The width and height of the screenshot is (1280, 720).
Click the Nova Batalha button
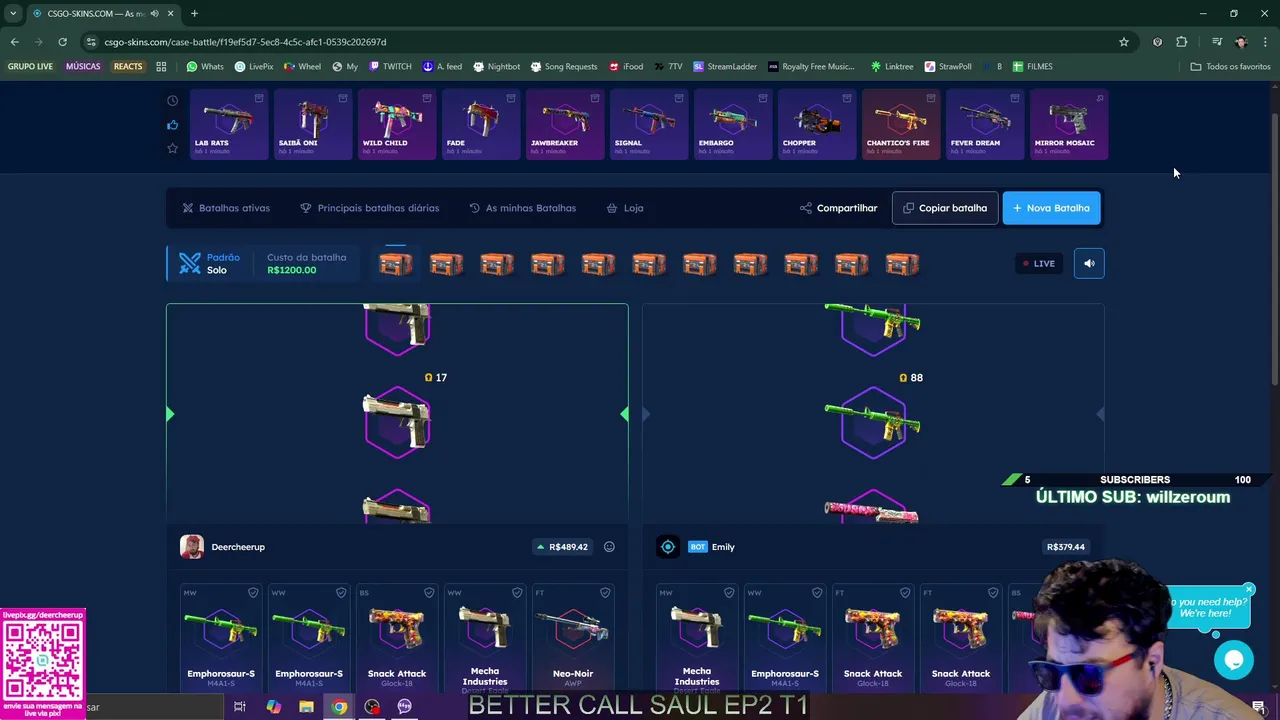pos(1051,208)
